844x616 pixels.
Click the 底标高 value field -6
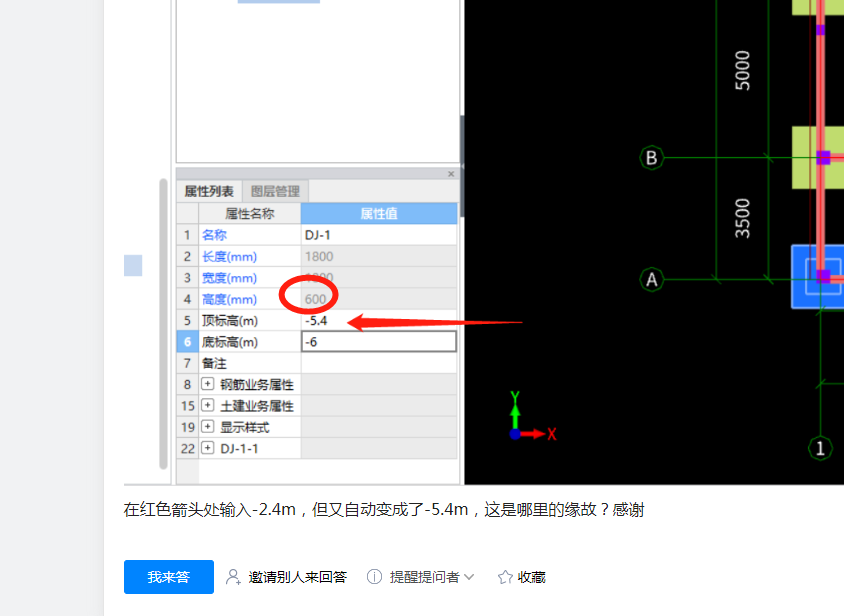(x=379, y=342)
